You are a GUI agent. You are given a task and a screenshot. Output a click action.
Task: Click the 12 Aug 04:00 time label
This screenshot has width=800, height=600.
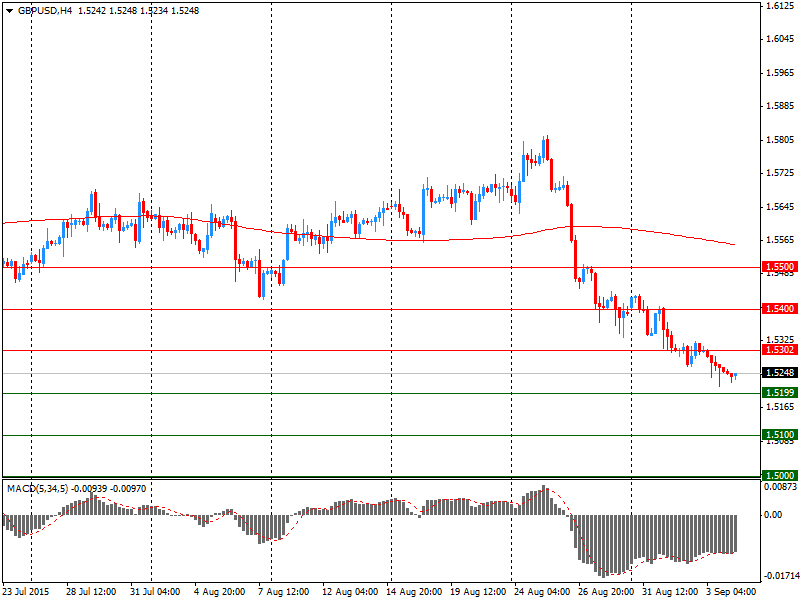tap(350, 592)
